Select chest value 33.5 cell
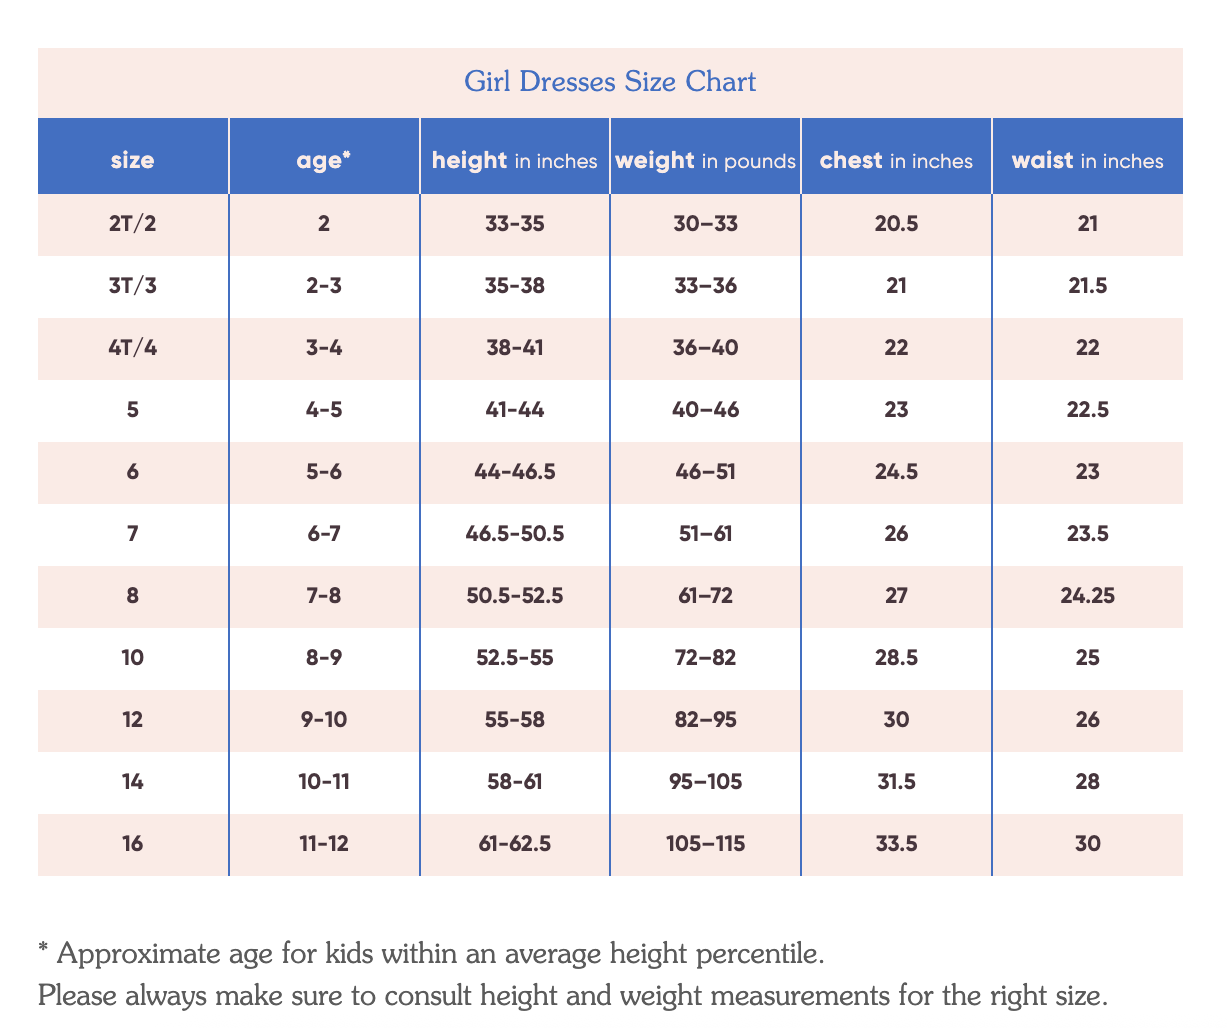1227x1028 pixels. [x=896, y=844]
